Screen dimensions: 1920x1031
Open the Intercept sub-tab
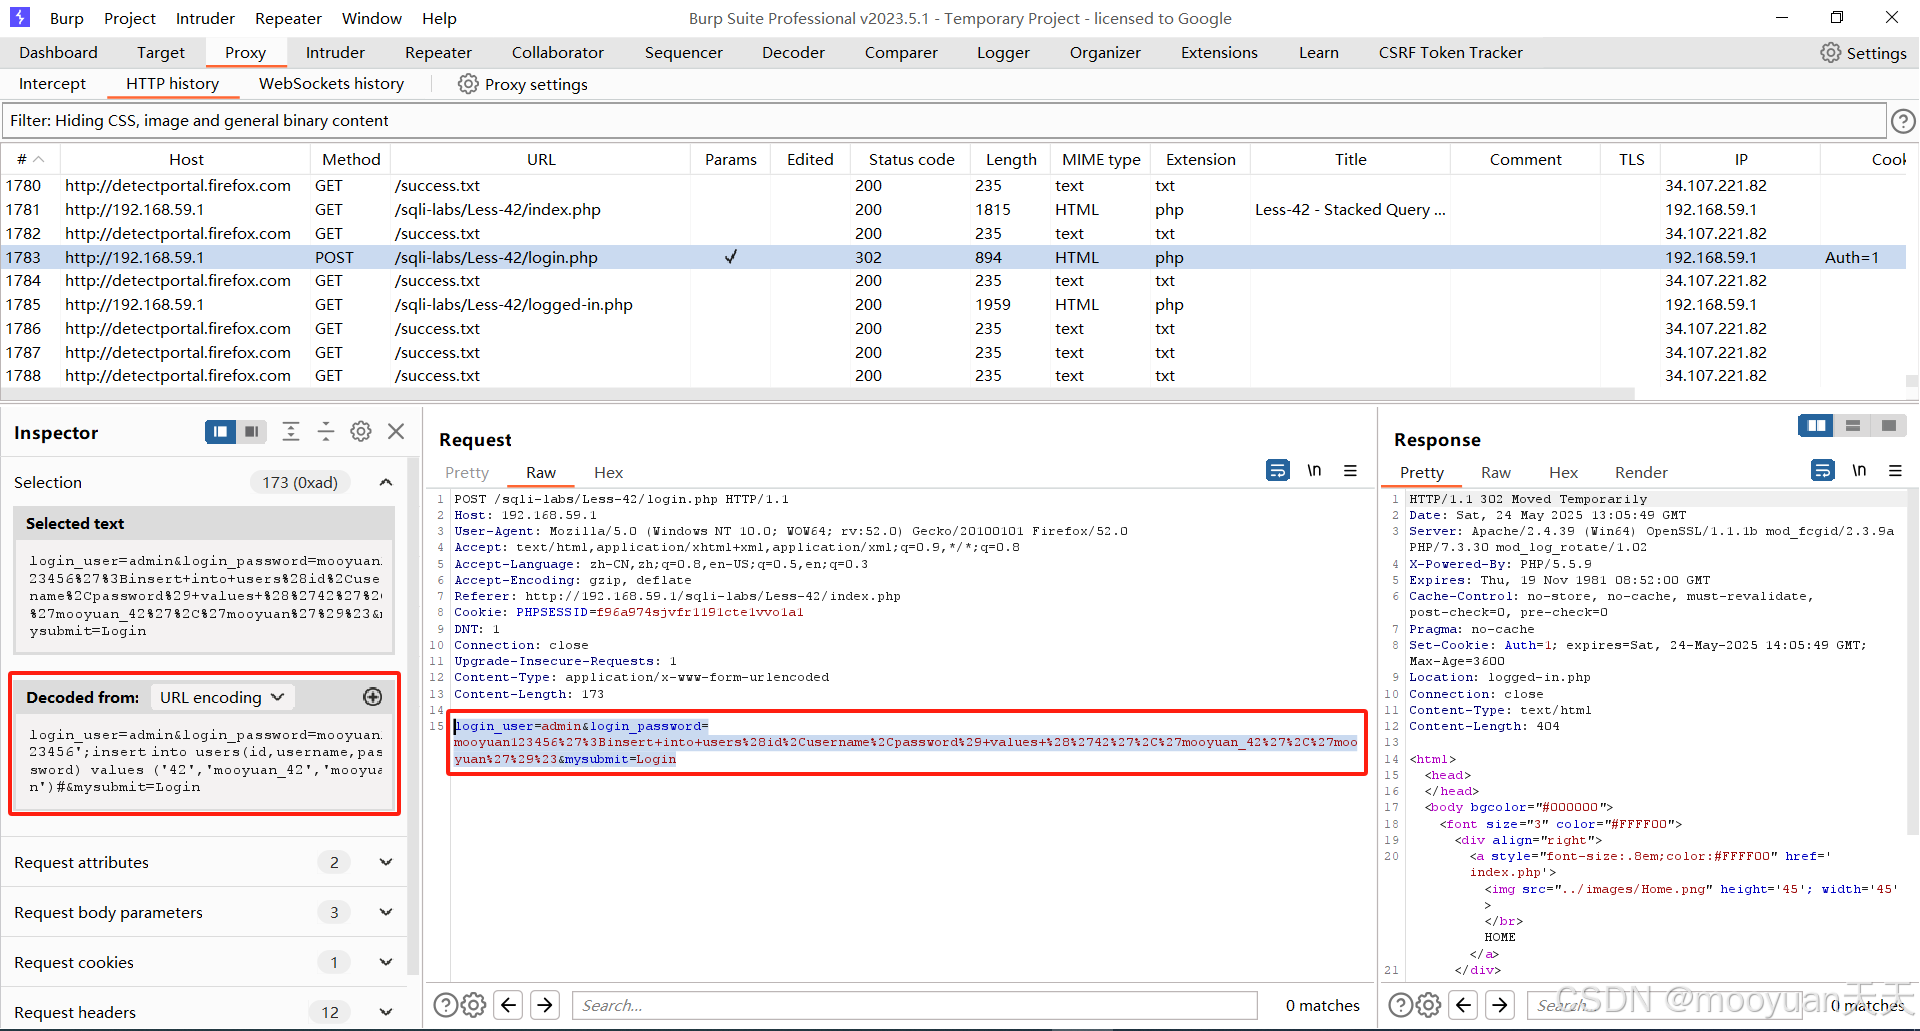tap(52, 84)
